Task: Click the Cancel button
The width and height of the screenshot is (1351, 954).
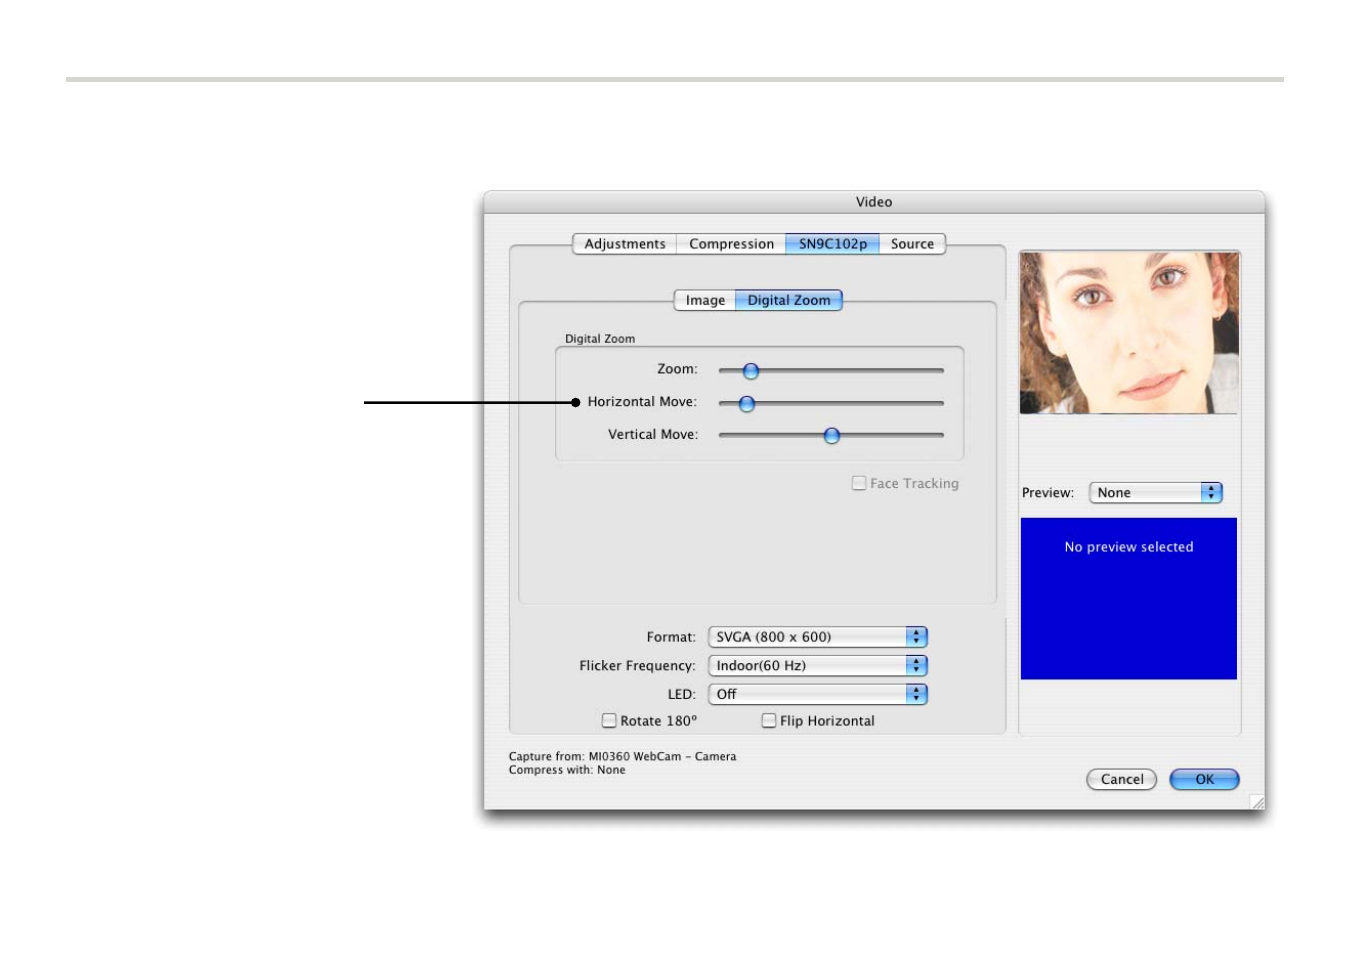Action: (1122, 779)
